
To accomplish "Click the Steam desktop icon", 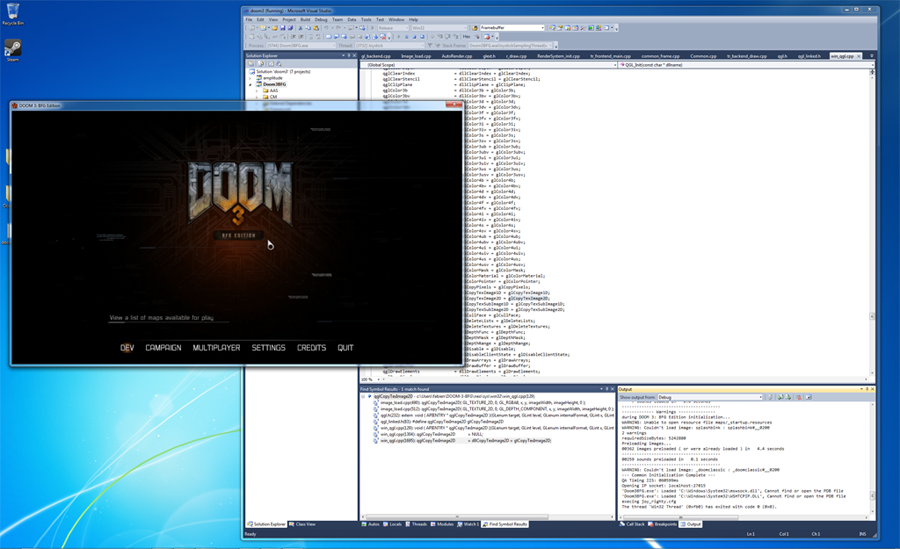I will (13, 50).
